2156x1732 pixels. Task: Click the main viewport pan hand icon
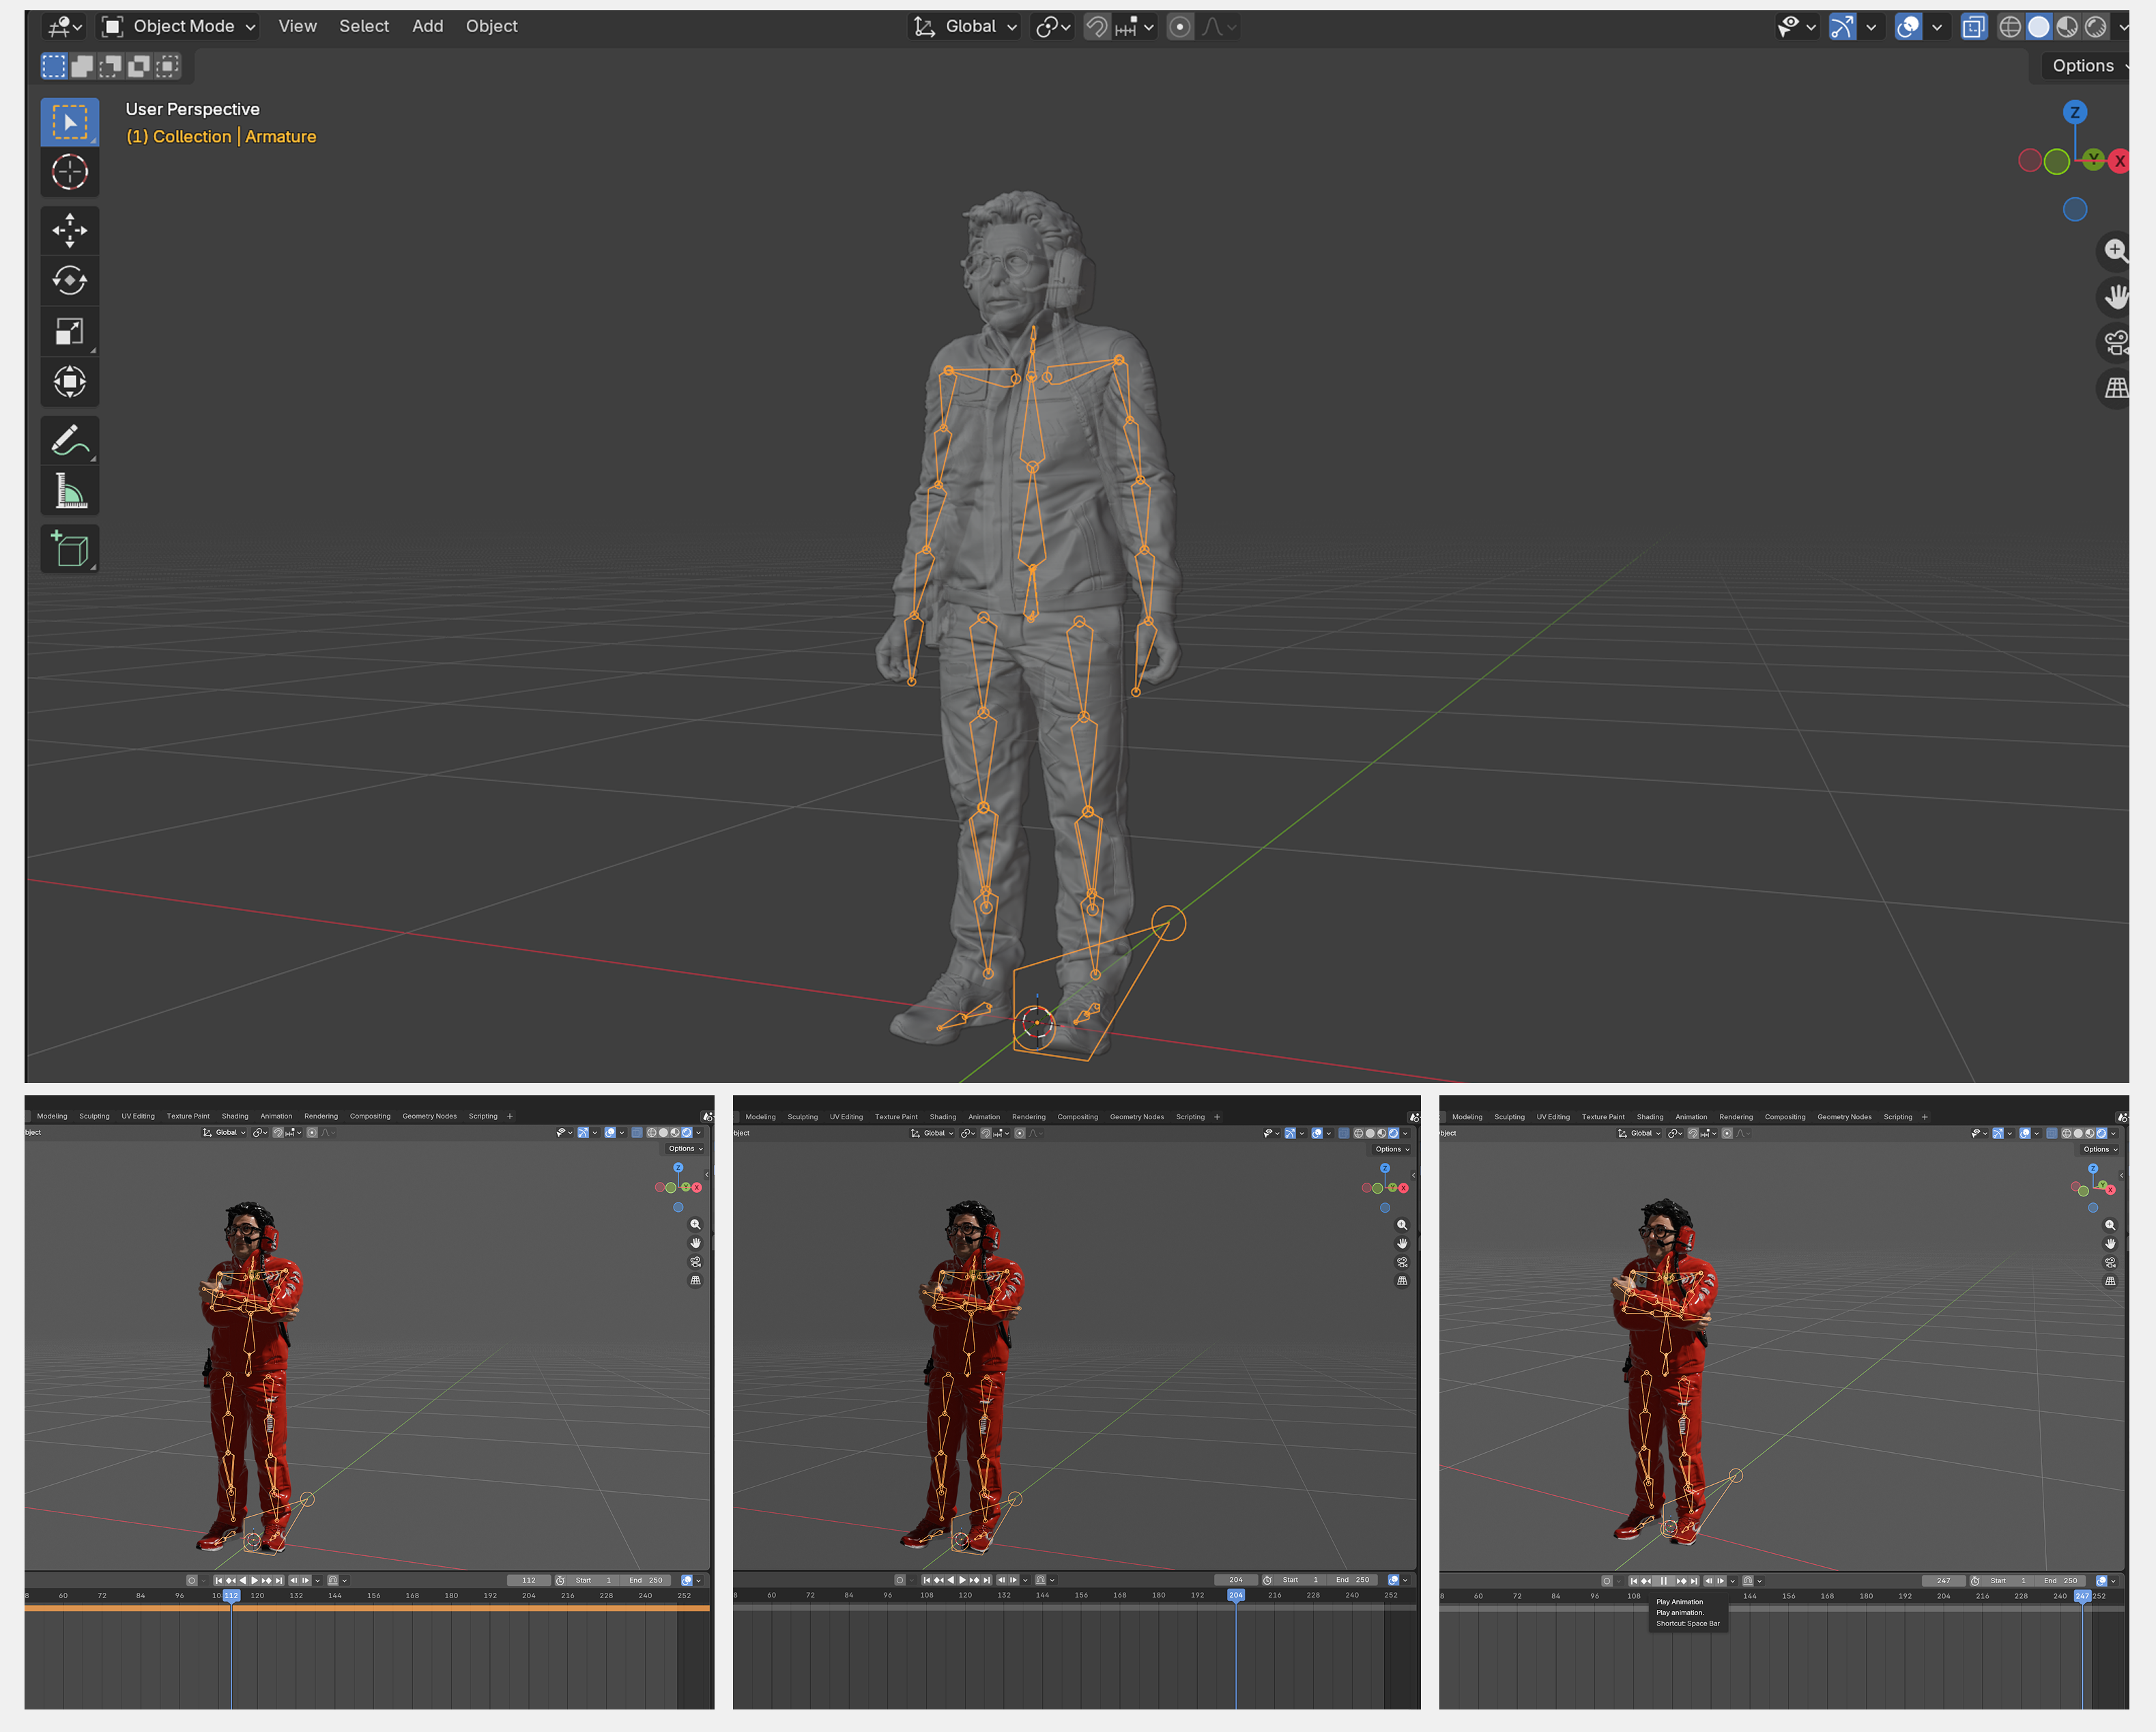tap(2114, 297)
